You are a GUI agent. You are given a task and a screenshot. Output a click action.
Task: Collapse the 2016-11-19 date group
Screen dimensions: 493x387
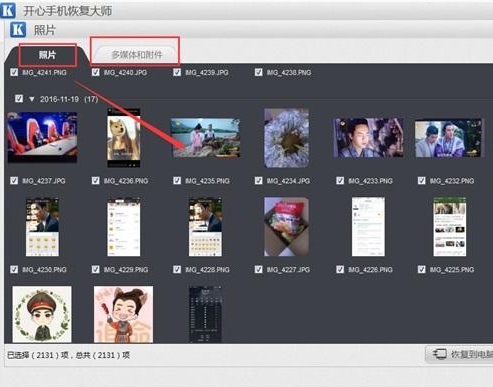[x=32, y=99]
